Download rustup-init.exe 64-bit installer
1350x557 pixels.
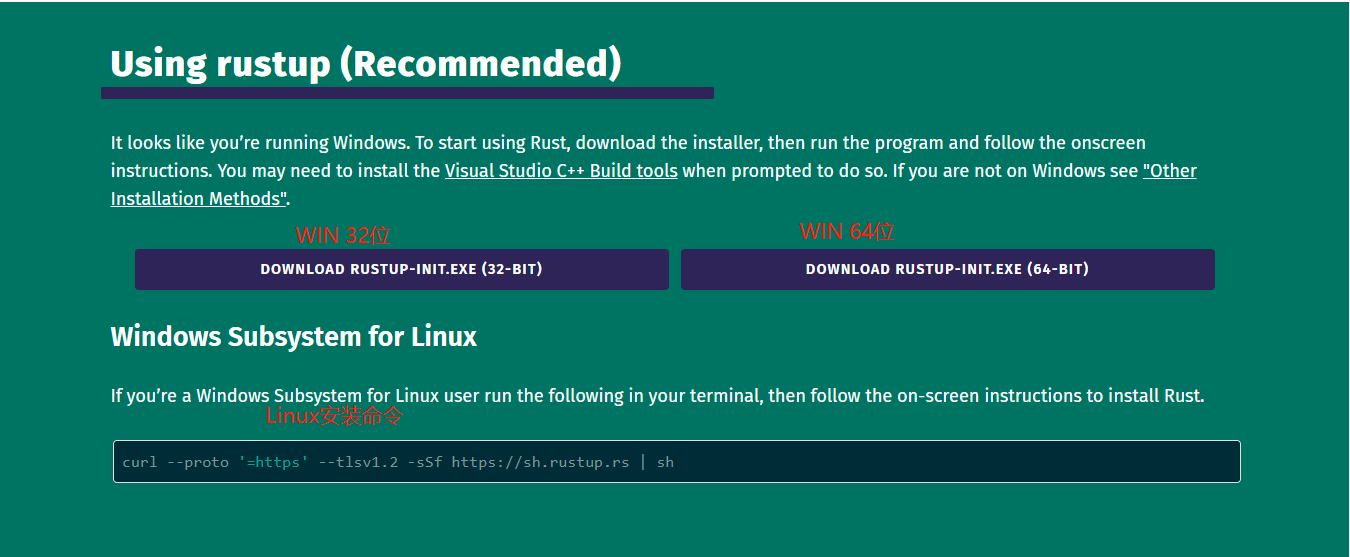tap(948, 269)
